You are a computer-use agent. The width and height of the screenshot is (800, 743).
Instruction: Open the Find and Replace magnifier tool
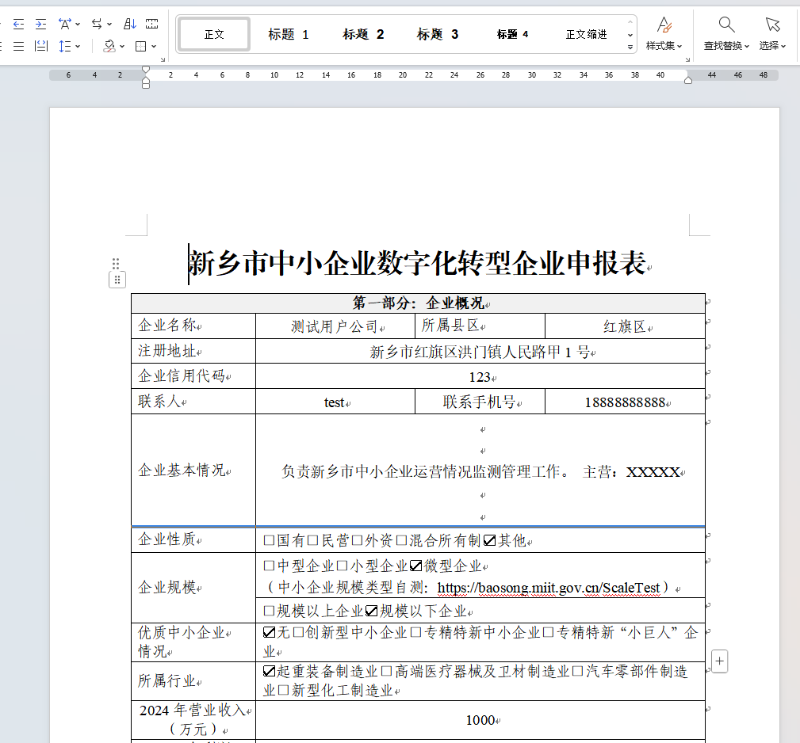click(x=726, y=25)
